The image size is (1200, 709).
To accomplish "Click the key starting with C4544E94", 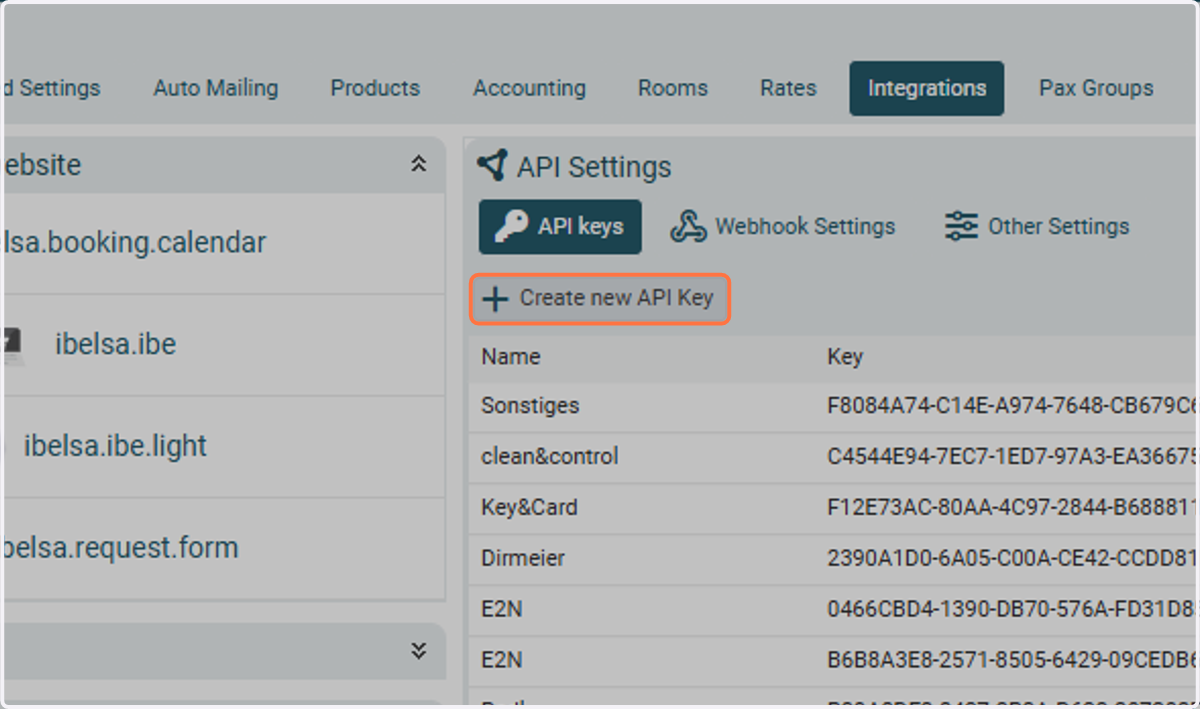I will [x=1011, y=457].
